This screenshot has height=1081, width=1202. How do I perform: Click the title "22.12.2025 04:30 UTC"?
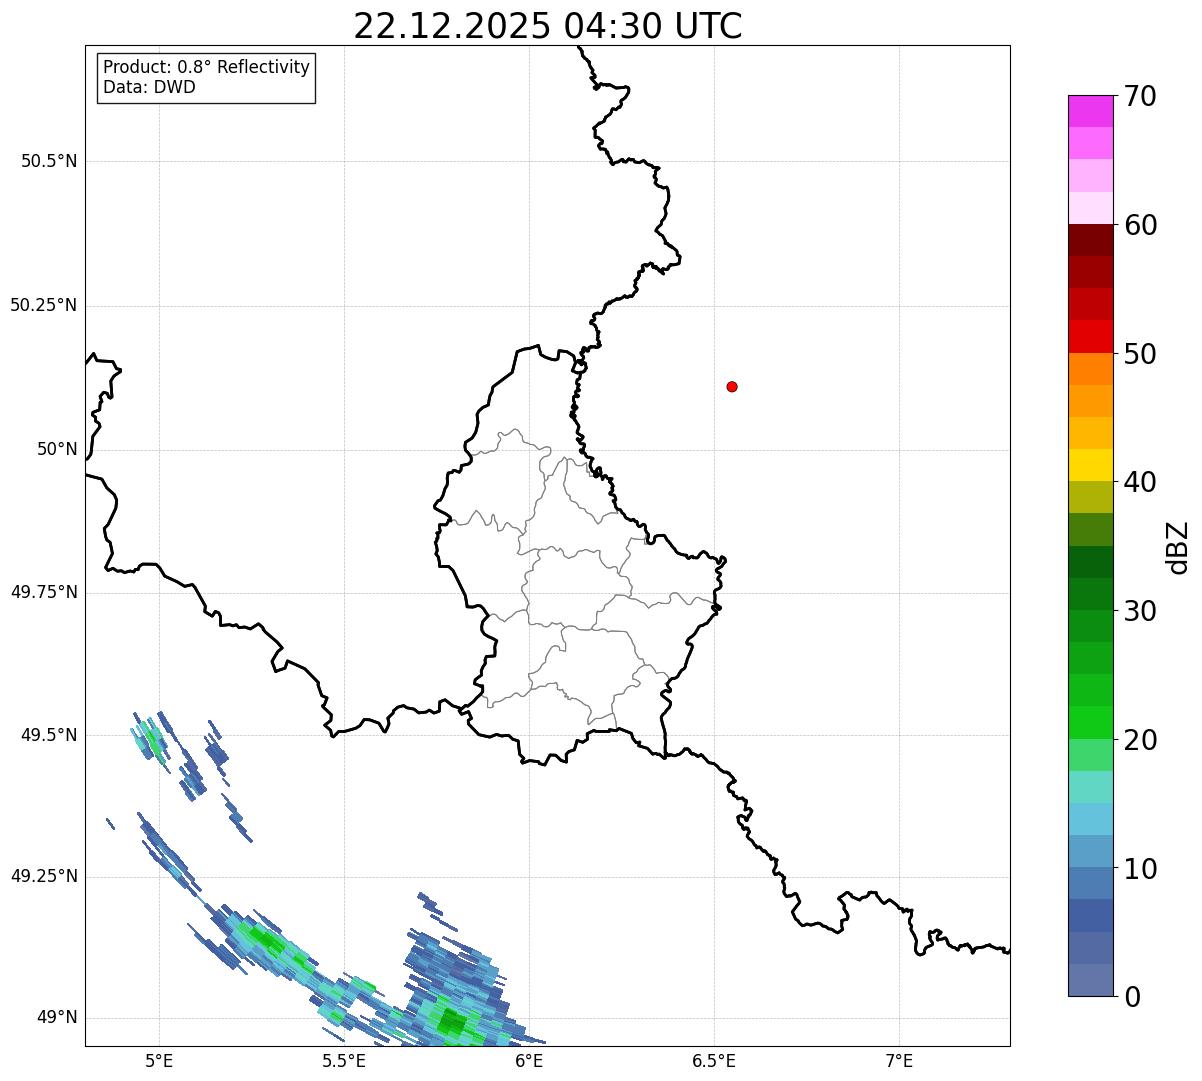pyautogui.click(x=548, y=26)
